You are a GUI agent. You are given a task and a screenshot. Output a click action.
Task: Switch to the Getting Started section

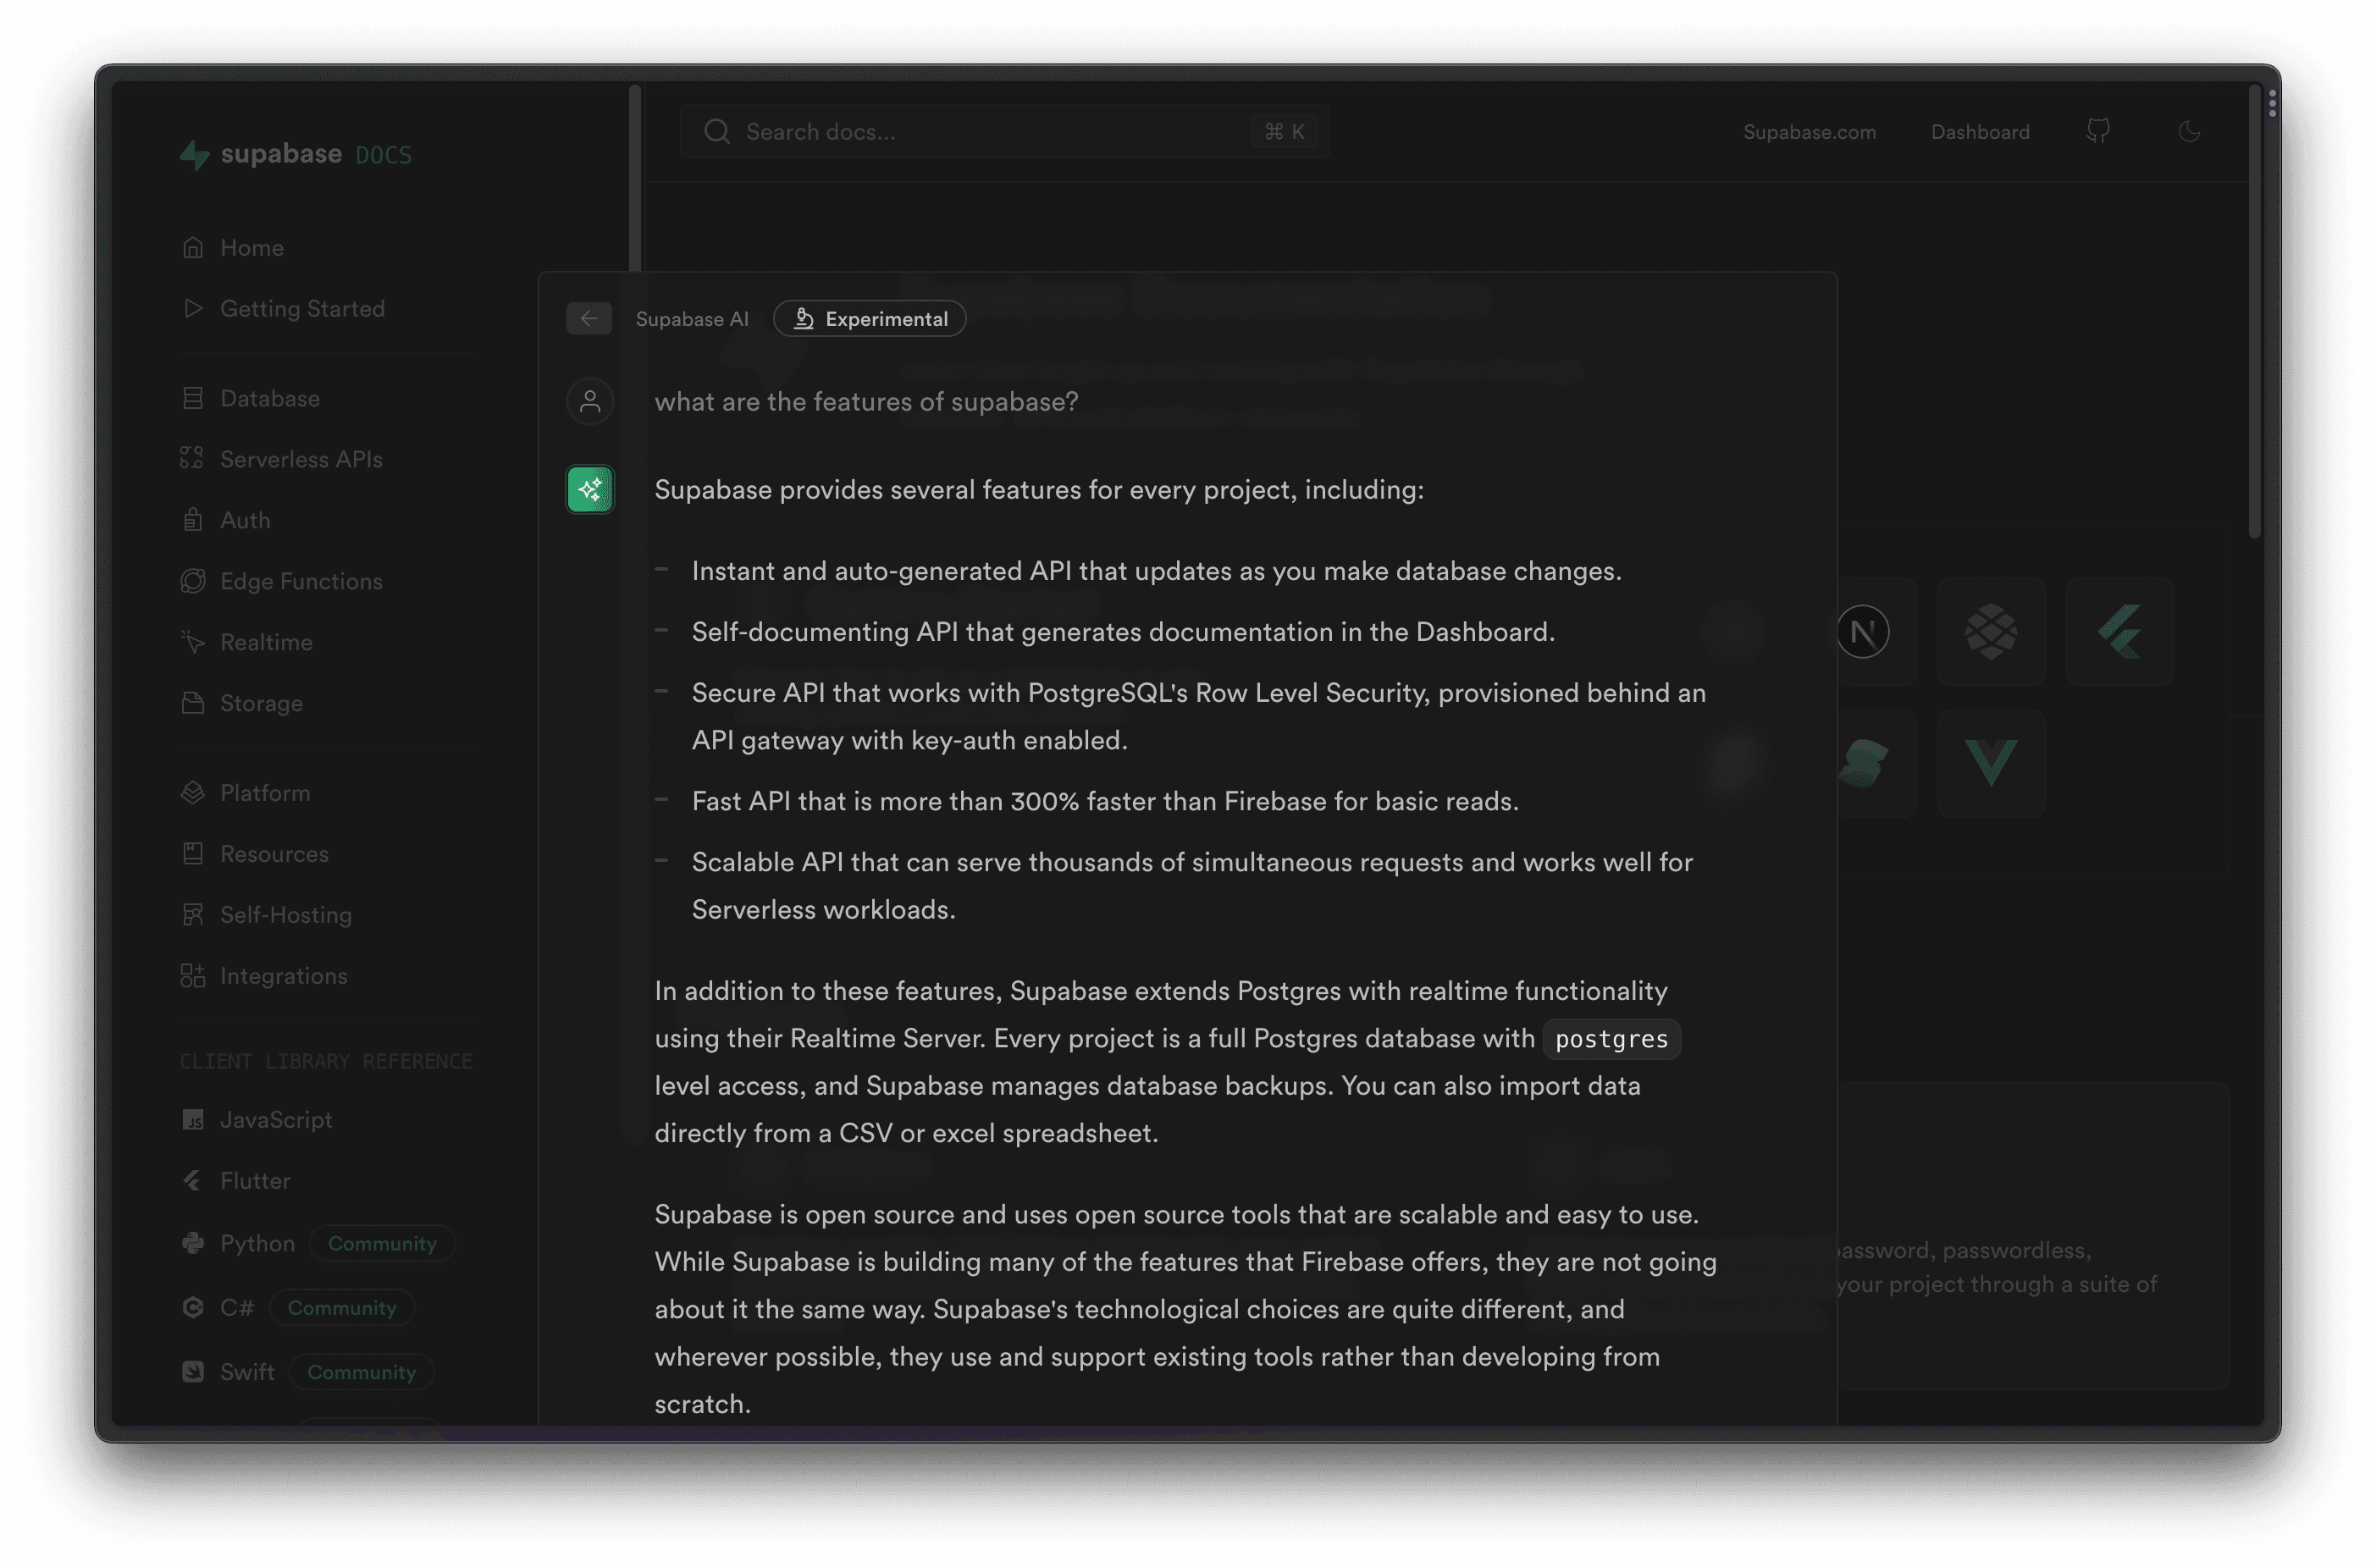(302, 308)
